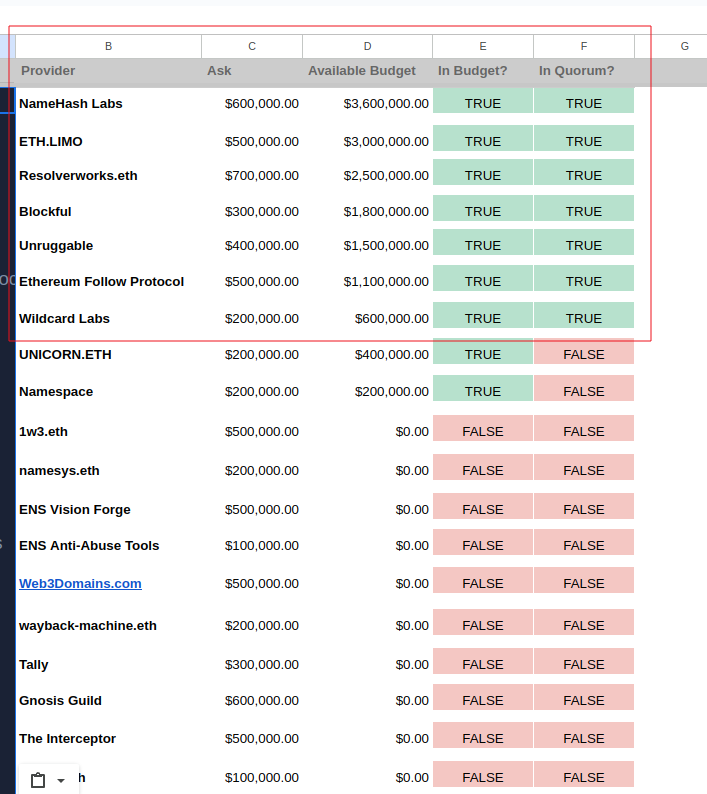Screen dimensions: 707x794
Task: Select the namesys.eth cell
Action: point(59,470)
